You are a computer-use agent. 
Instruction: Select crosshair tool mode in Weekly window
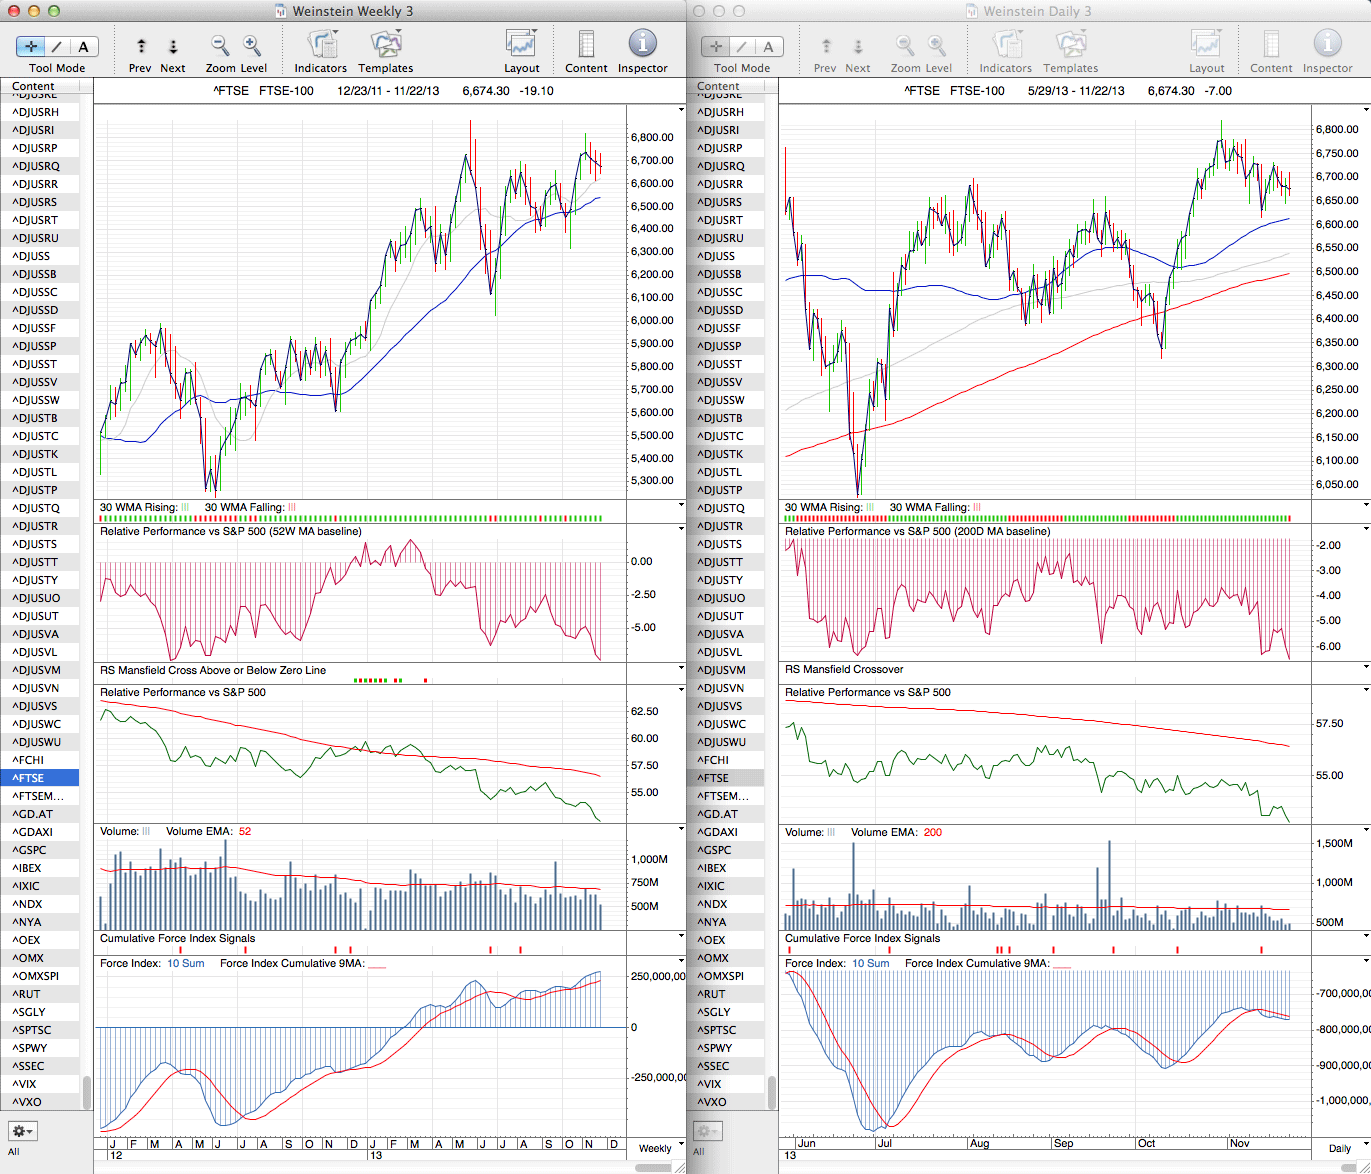click(x=31, y=46)
